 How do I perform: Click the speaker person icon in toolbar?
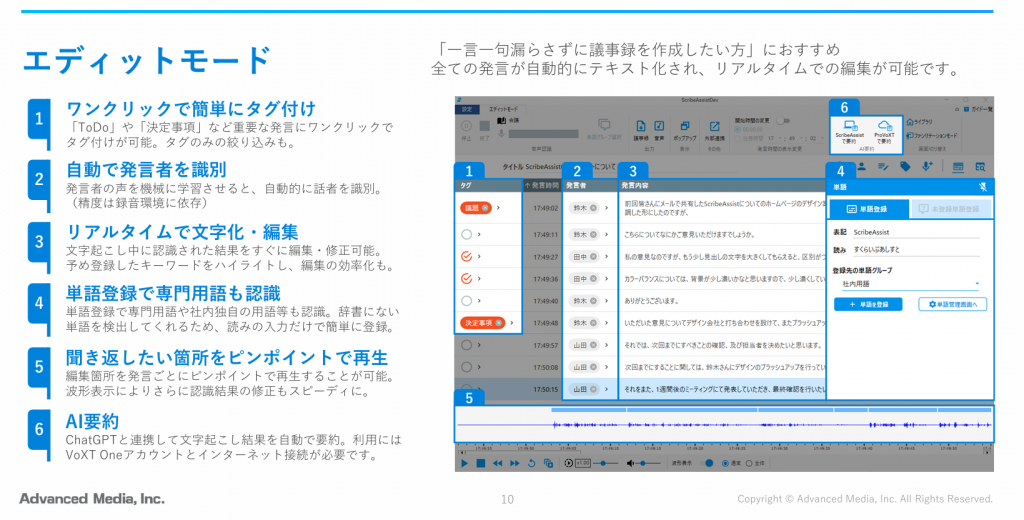click(x=862, y=167)
